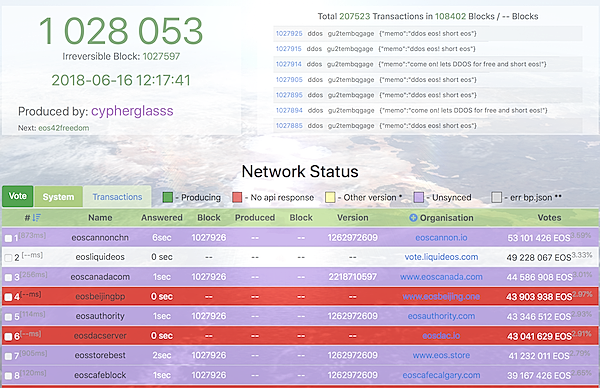This screenshot has height=388, width=600.
Task: Switch to the System tab
Action: click(58, 197)
